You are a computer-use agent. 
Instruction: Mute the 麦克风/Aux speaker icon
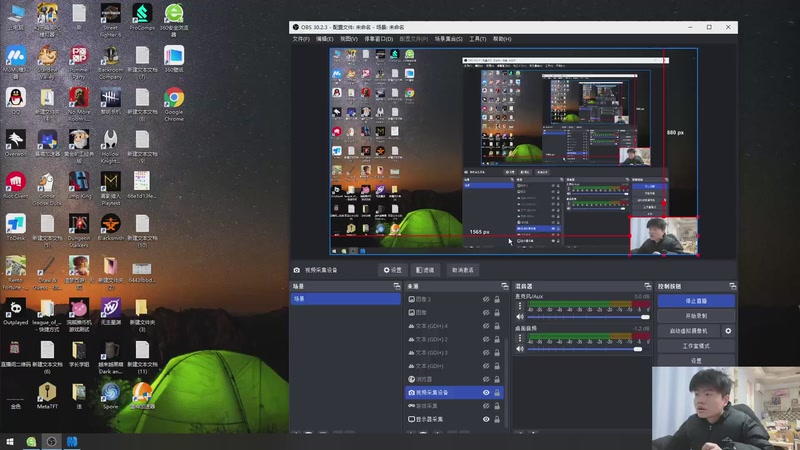520,317
